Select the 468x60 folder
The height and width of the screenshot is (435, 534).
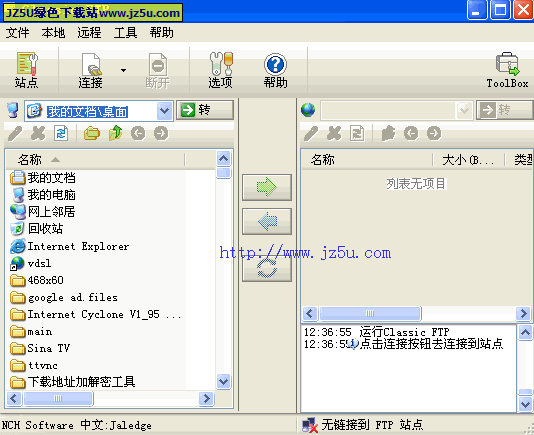[37, 280]
